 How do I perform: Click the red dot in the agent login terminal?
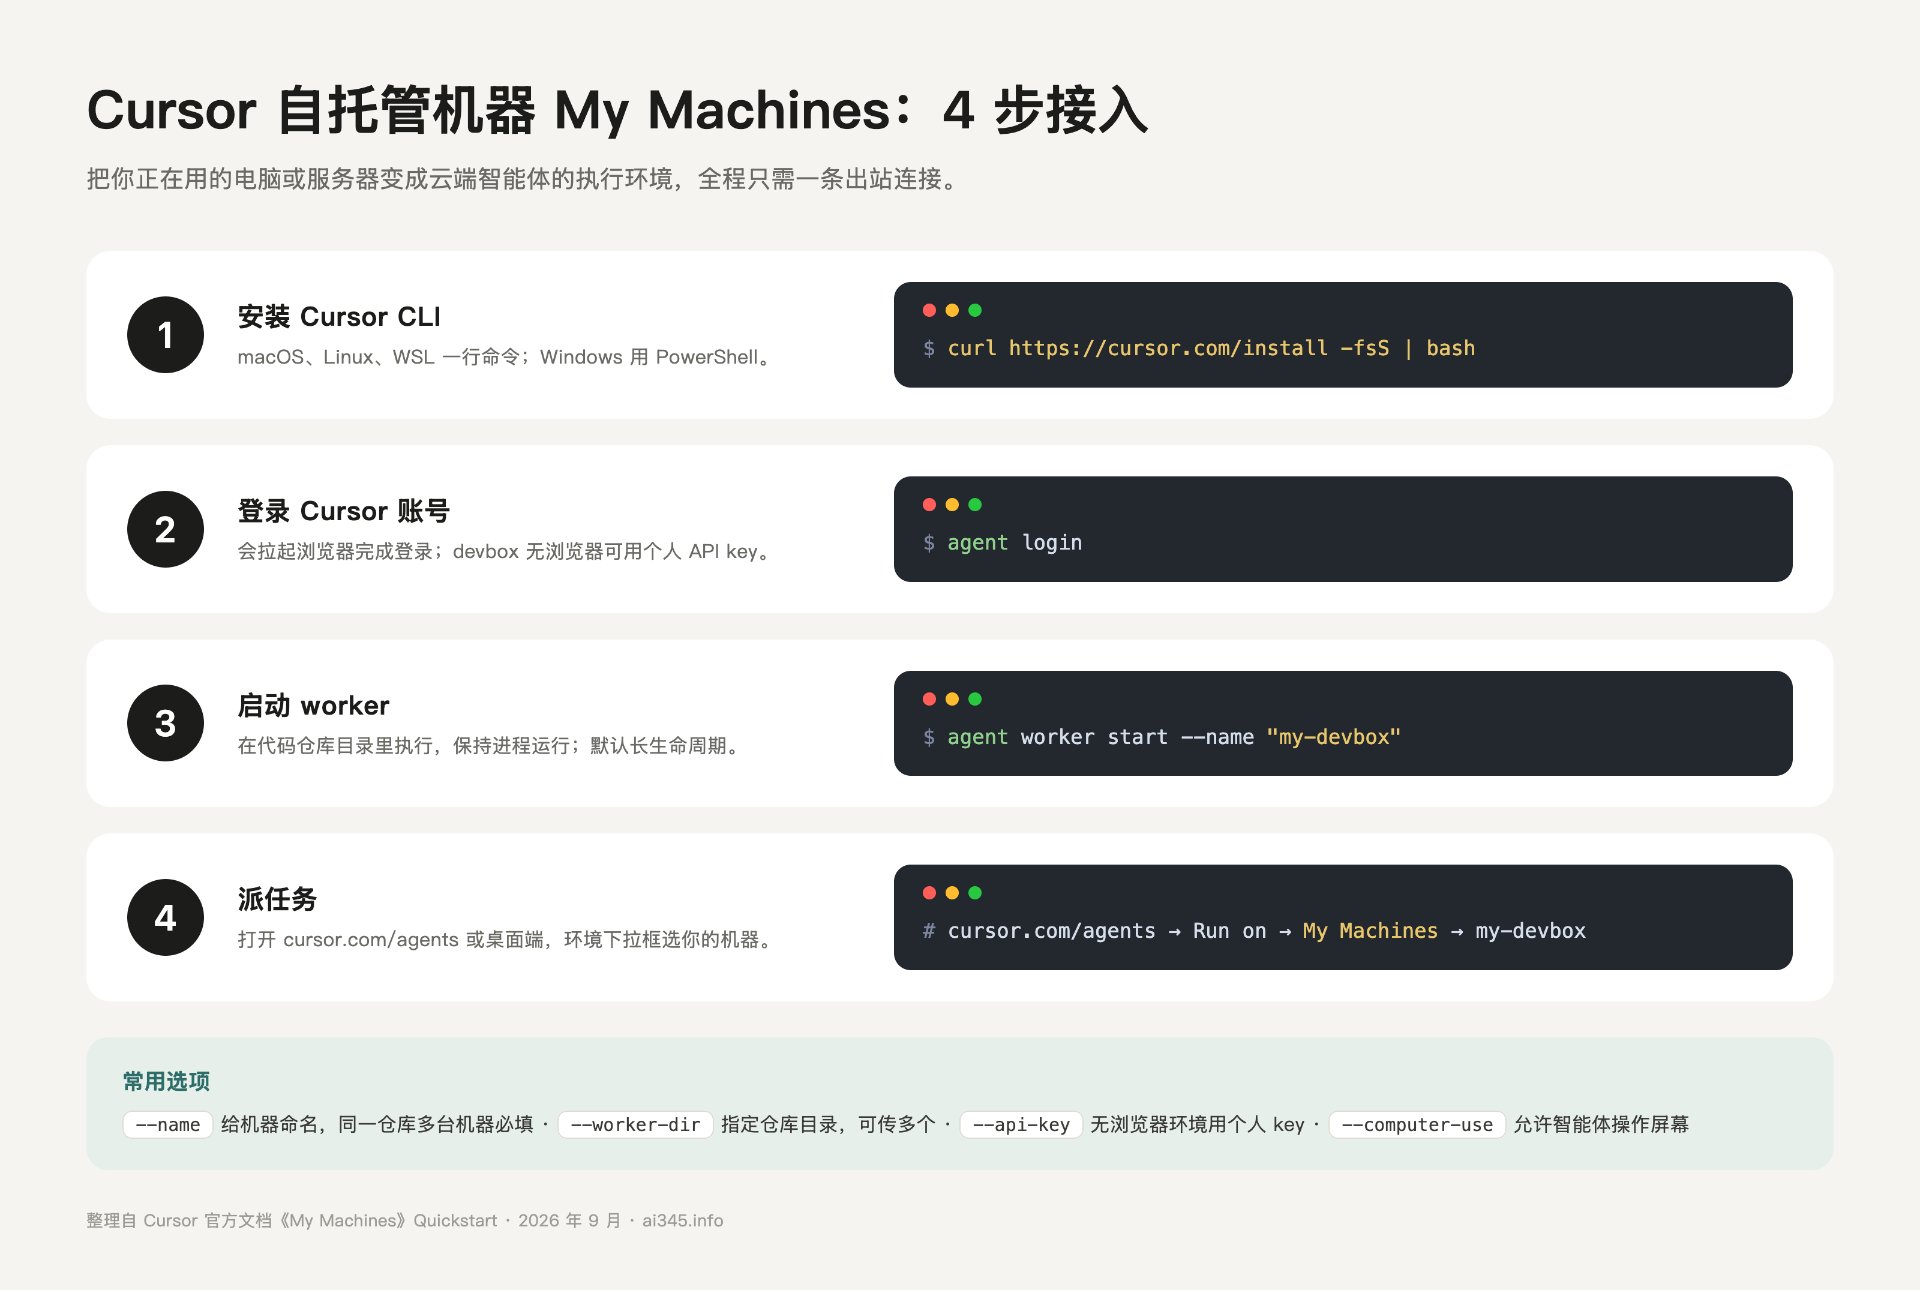(929, 504)
